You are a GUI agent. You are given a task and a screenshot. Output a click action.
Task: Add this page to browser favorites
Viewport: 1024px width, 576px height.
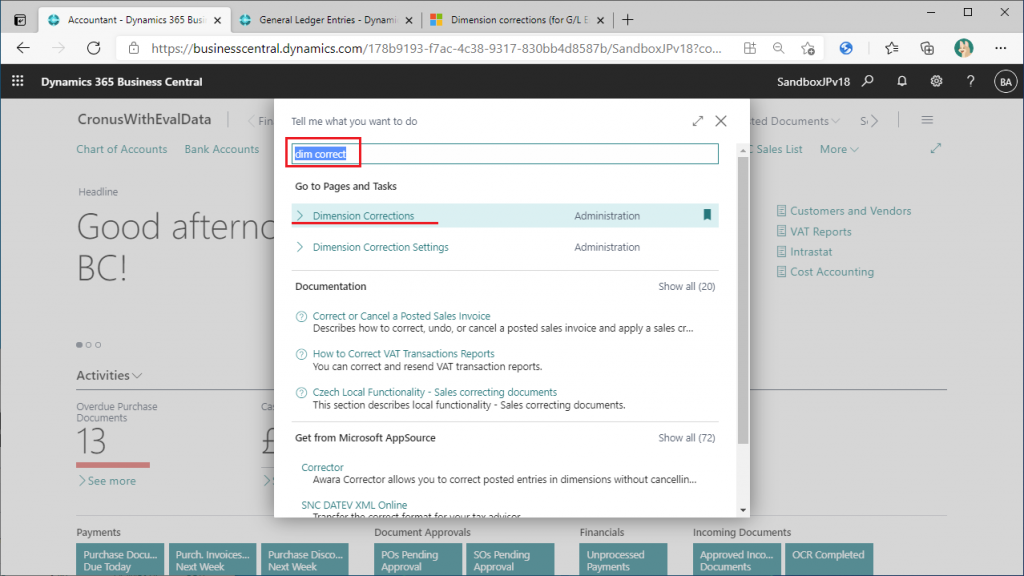(x=808, y=48)
